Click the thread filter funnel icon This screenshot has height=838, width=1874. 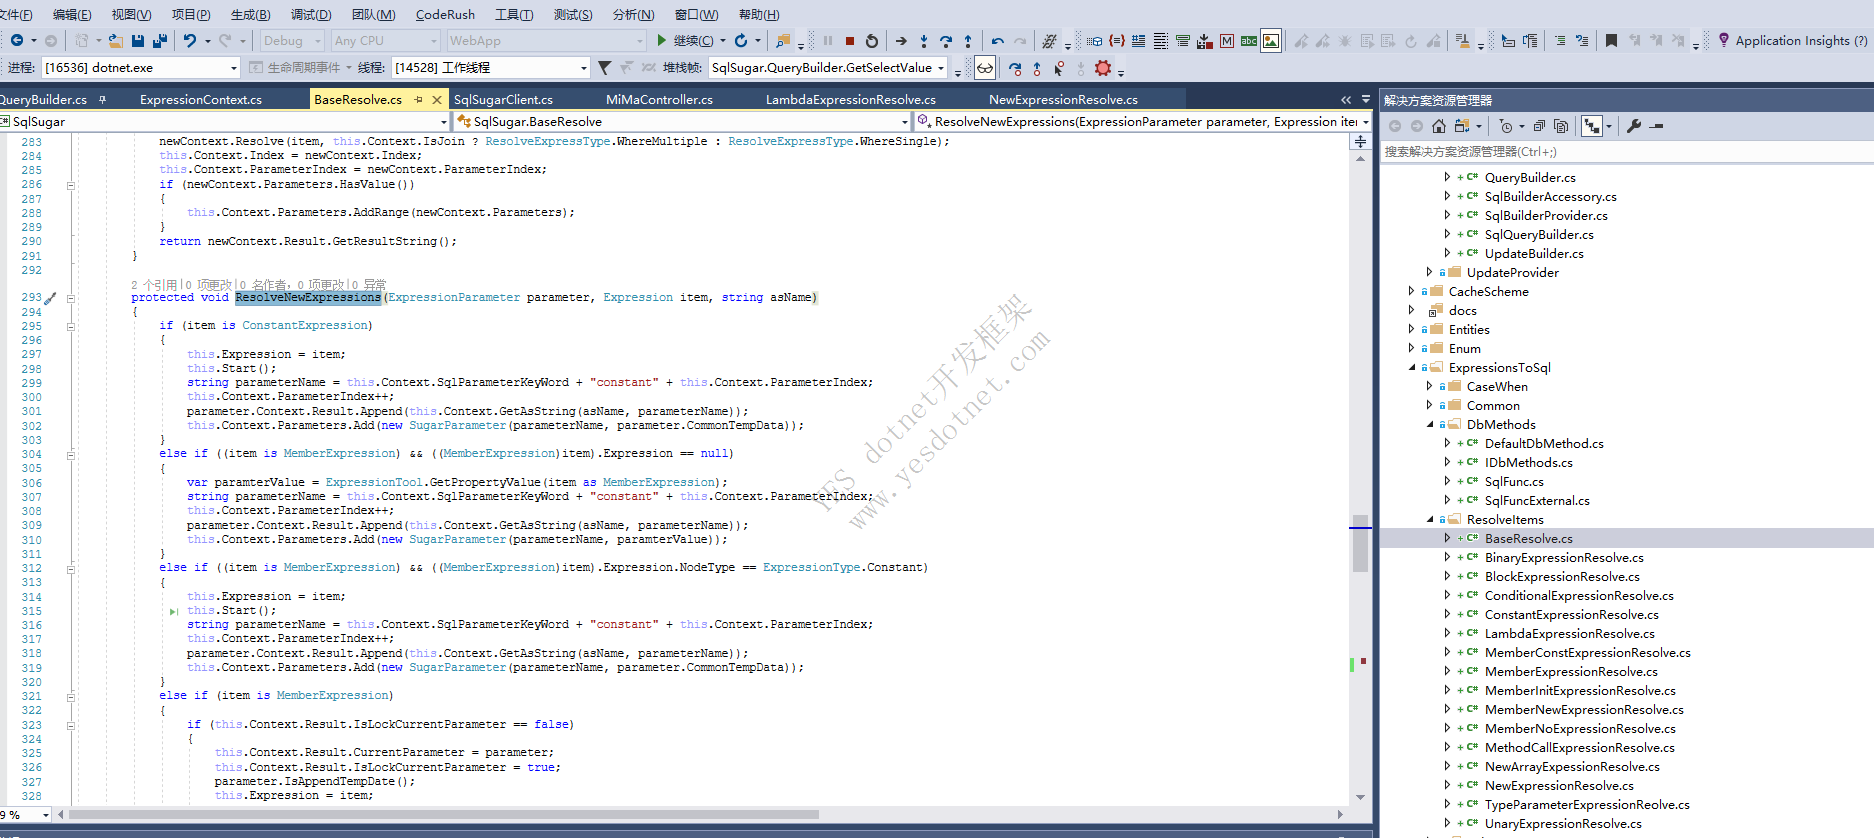tap(604, 68)
